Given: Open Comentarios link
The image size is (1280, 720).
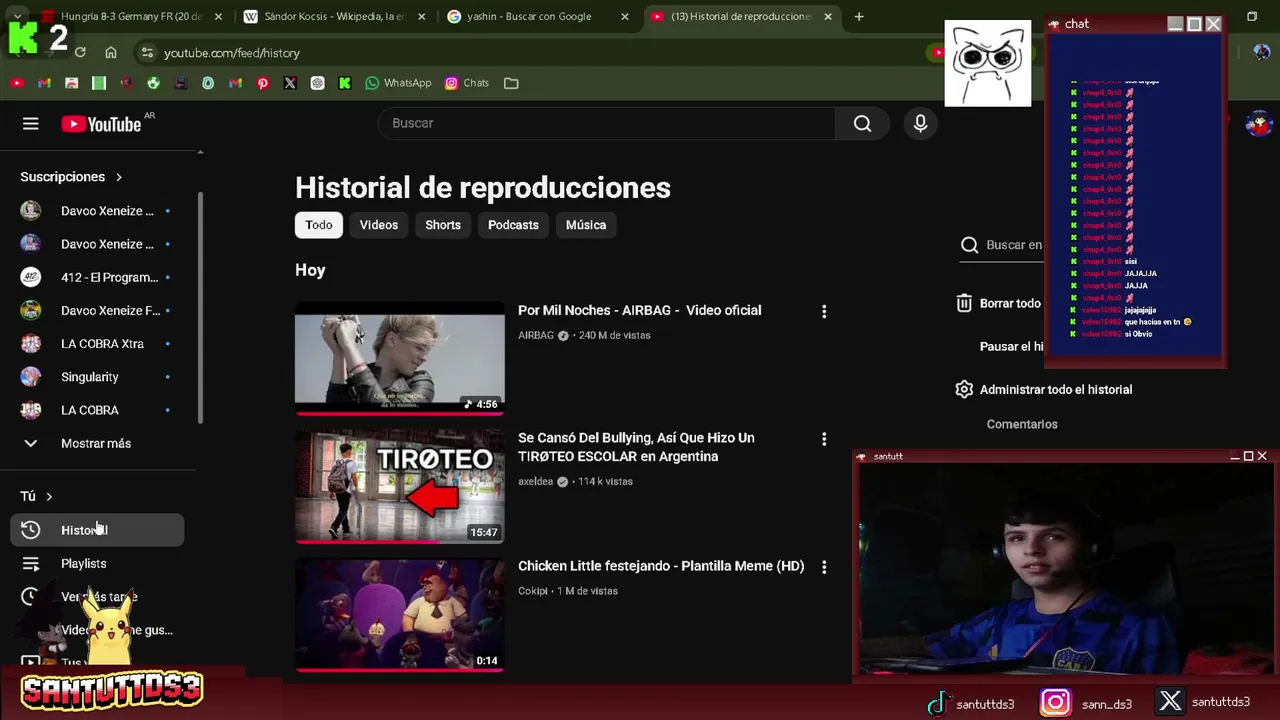Looking at the screenshot, I should 1022,424.
